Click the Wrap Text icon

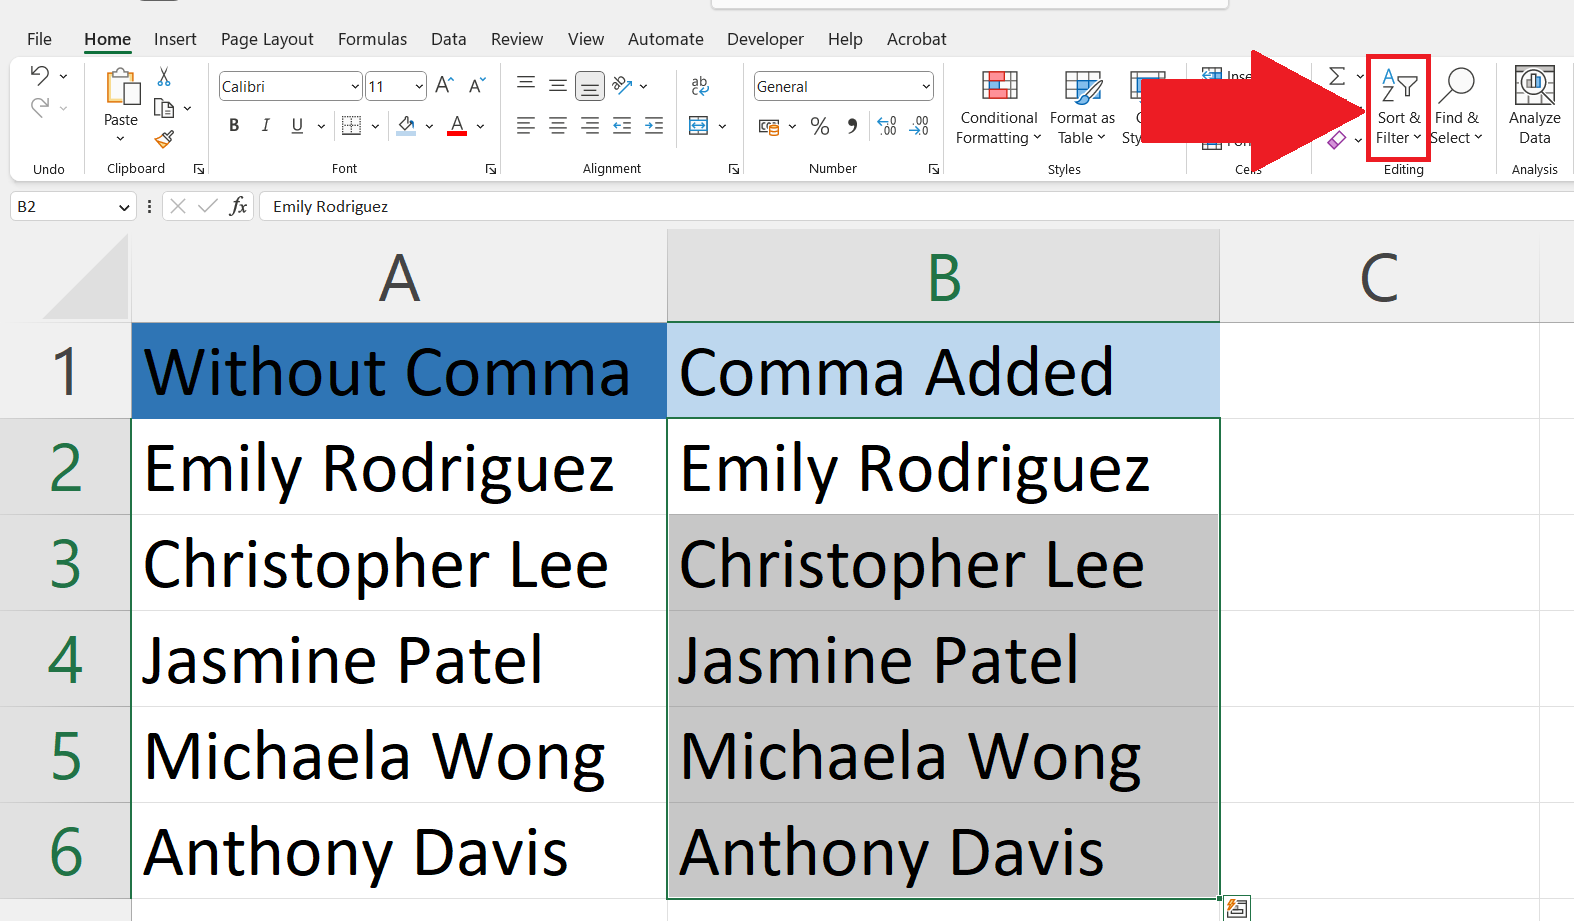pos(700,86)
